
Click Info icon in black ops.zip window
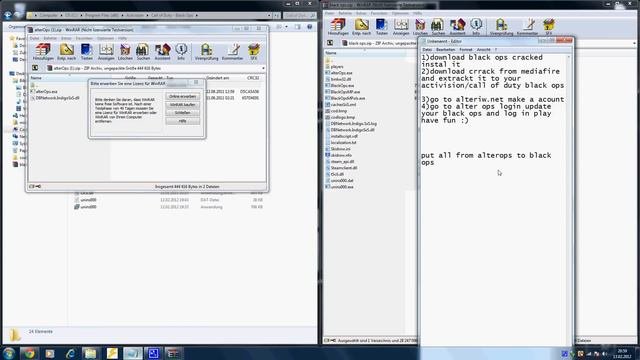point(476,27)
